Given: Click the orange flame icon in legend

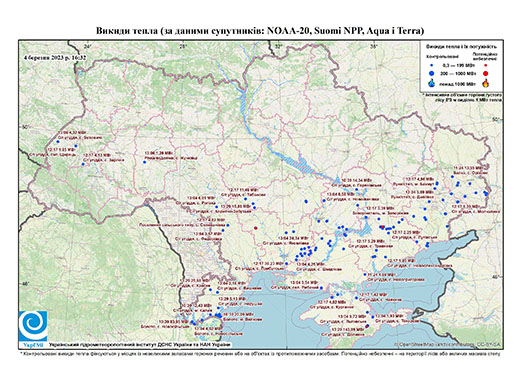Looking at the screenshot, I should coord(486,83).
